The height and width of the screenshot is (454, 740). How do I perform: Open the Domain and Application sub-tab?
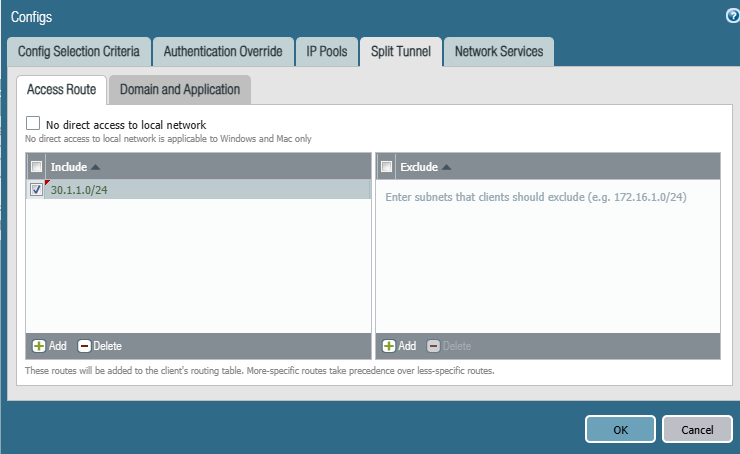click(x=180, y=90)
